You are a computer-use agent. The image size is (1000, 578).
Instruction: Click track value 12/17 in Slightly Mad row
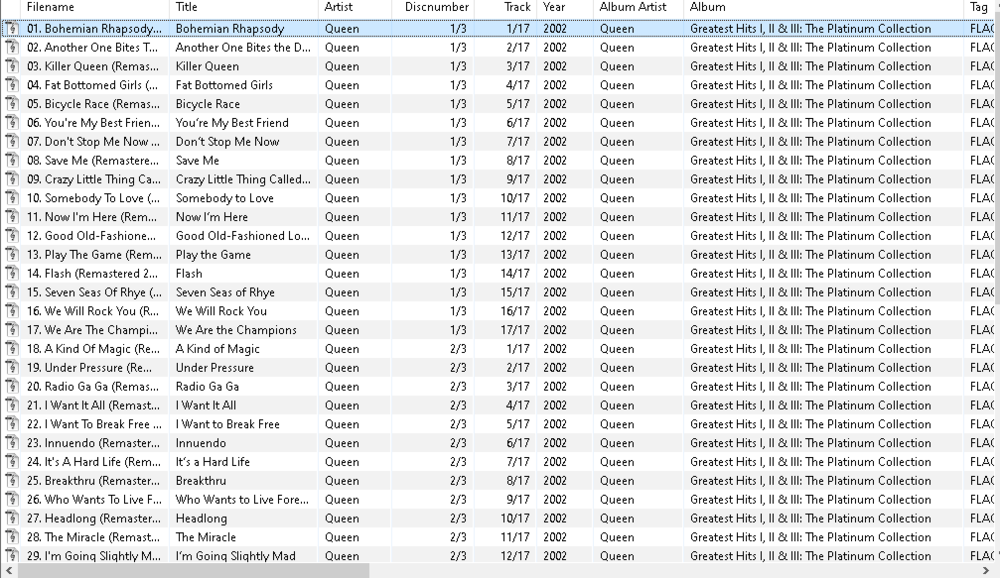pyautogui.click(x=515, y=556)
